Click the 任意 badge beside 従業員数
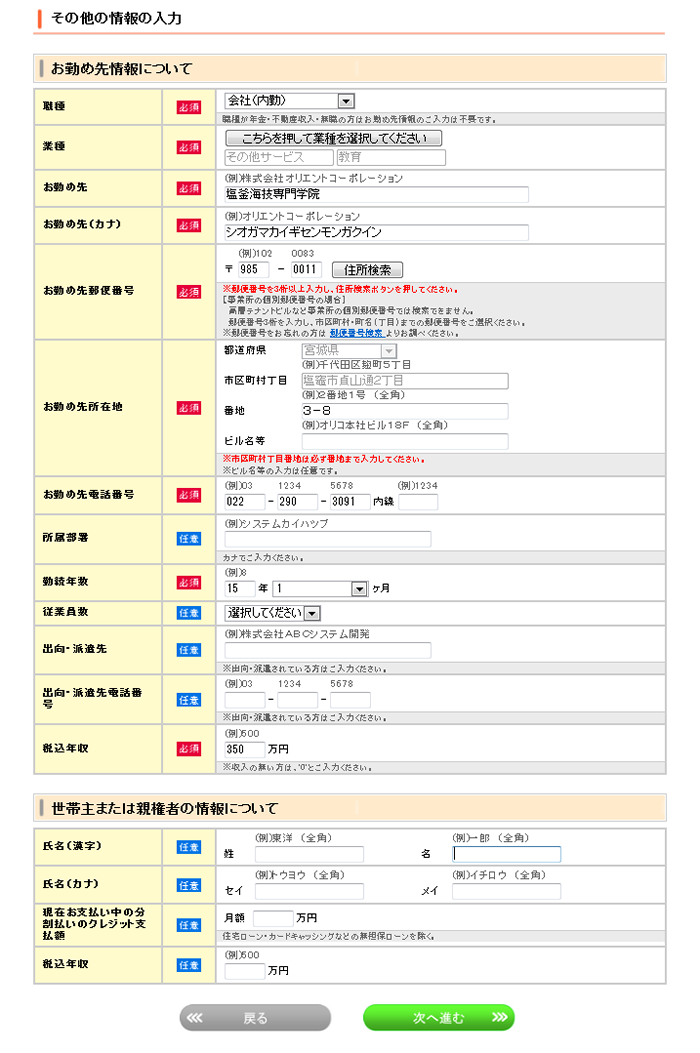This screenshot has height=1053, width=700. [189, 613]
